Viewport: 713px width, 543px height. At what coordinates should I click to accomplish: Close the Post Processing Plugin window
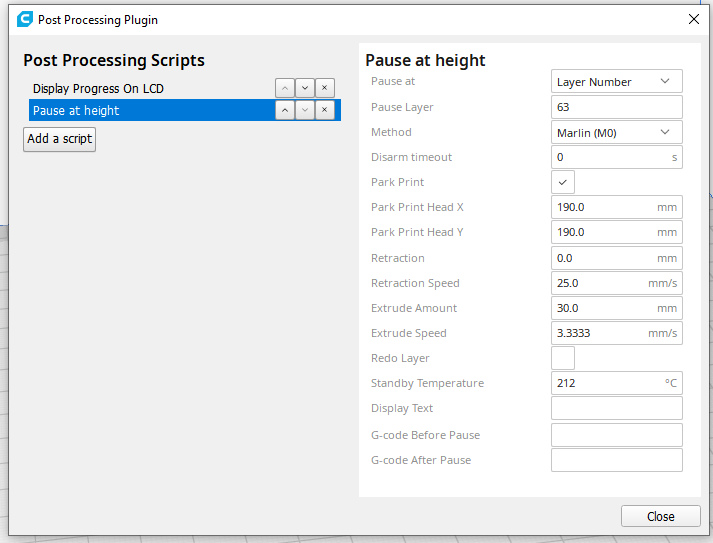coord(694,19)
